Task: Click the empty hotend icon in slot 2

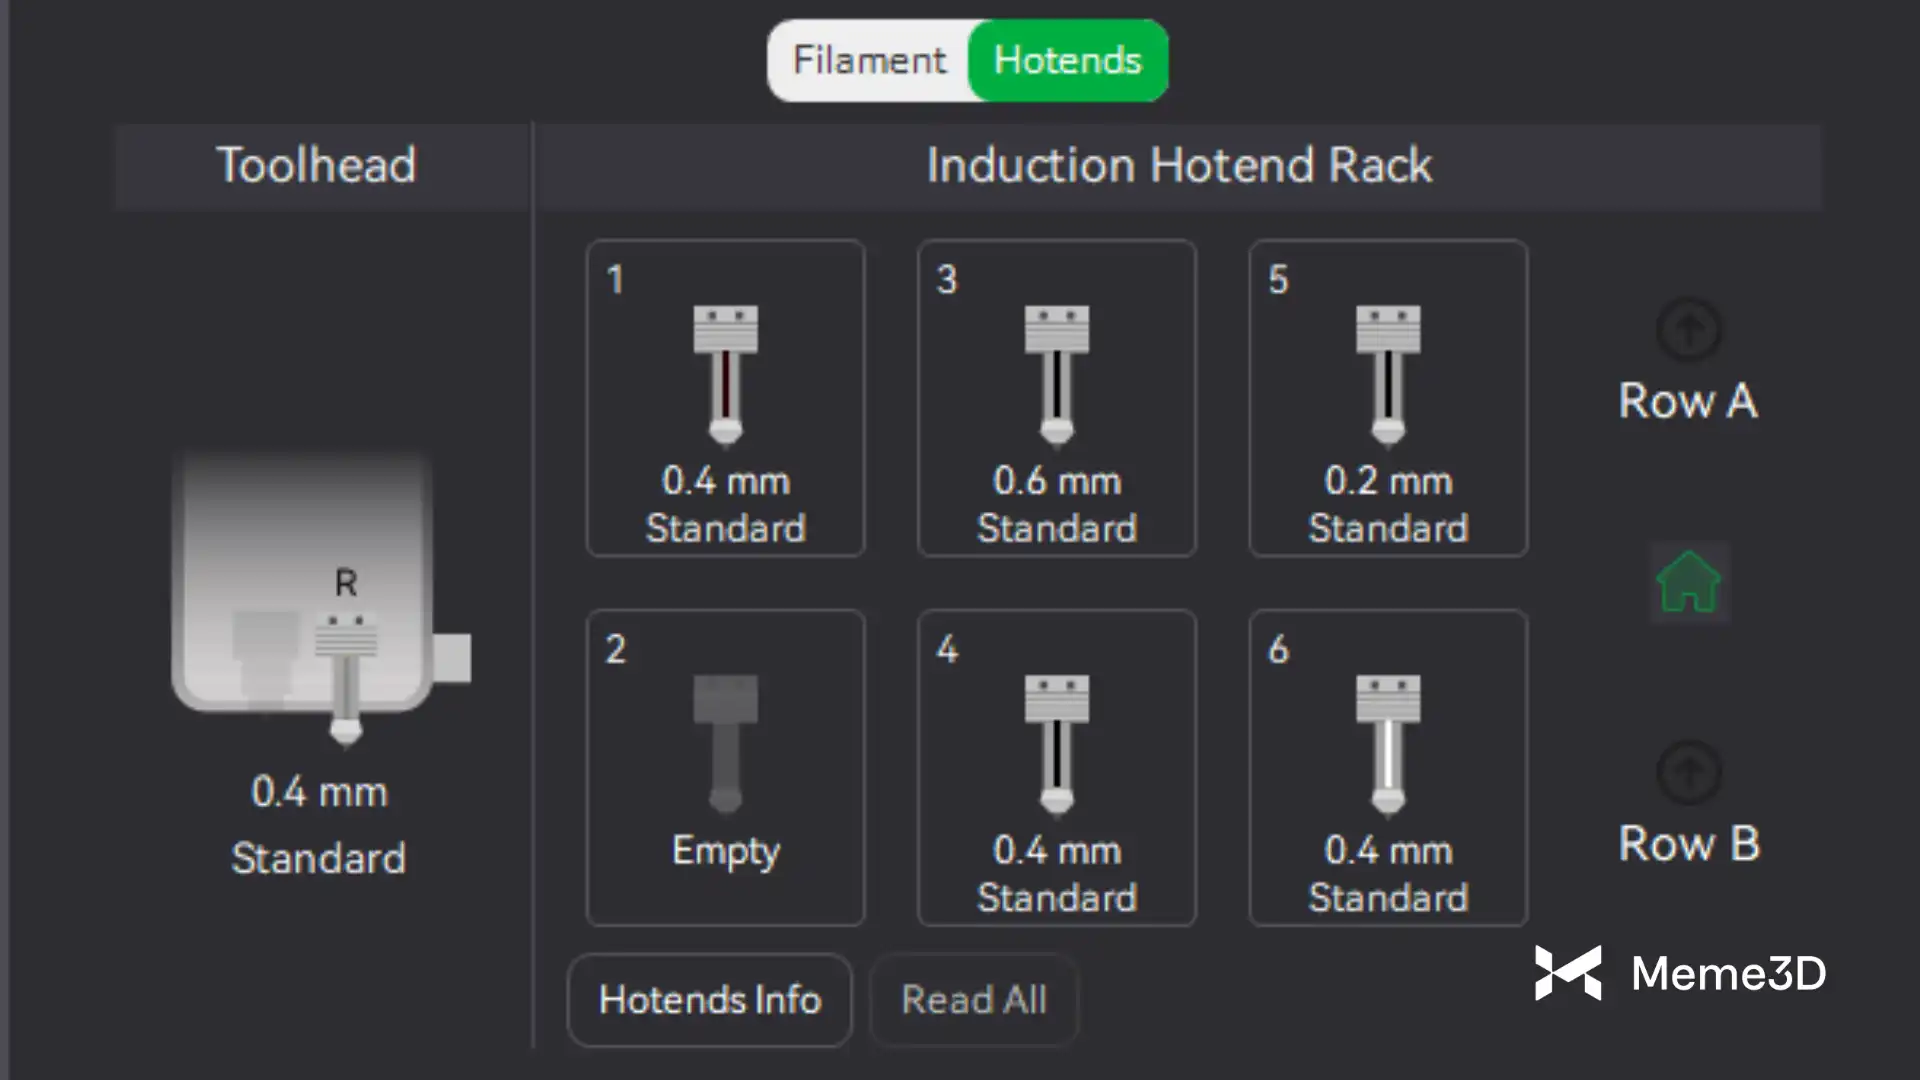Action: coord(725,744)
